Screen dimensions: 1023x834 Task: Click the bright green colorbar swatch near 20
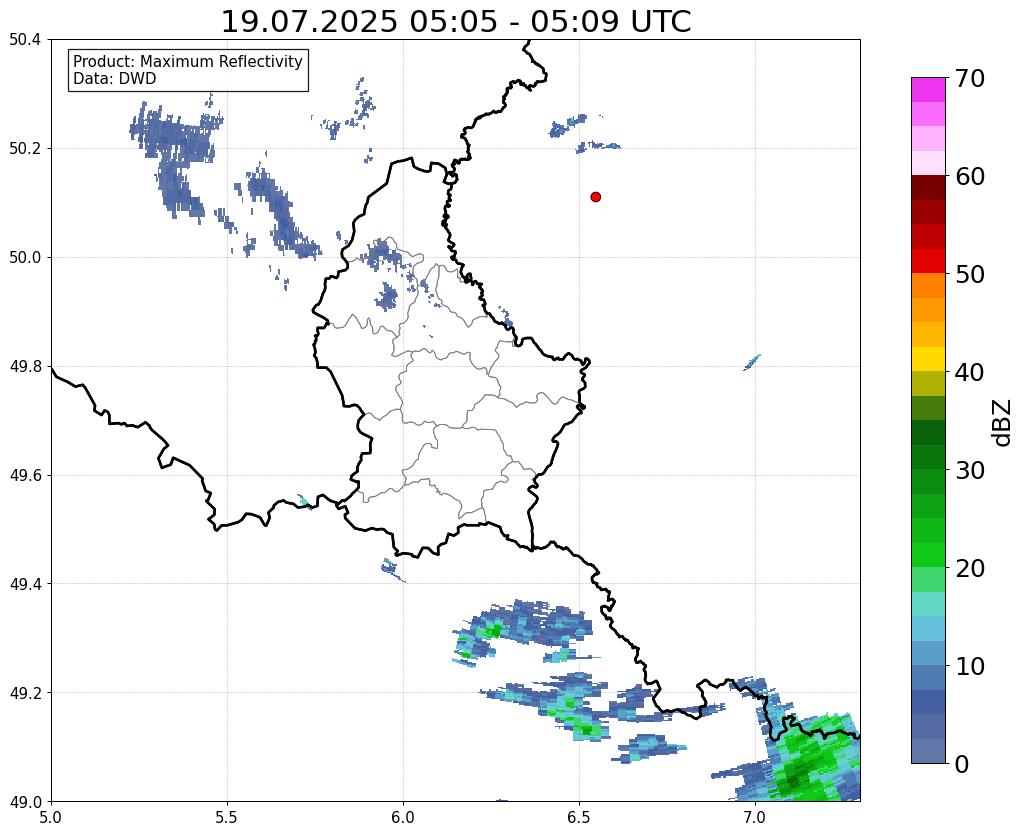coord(928,555)
